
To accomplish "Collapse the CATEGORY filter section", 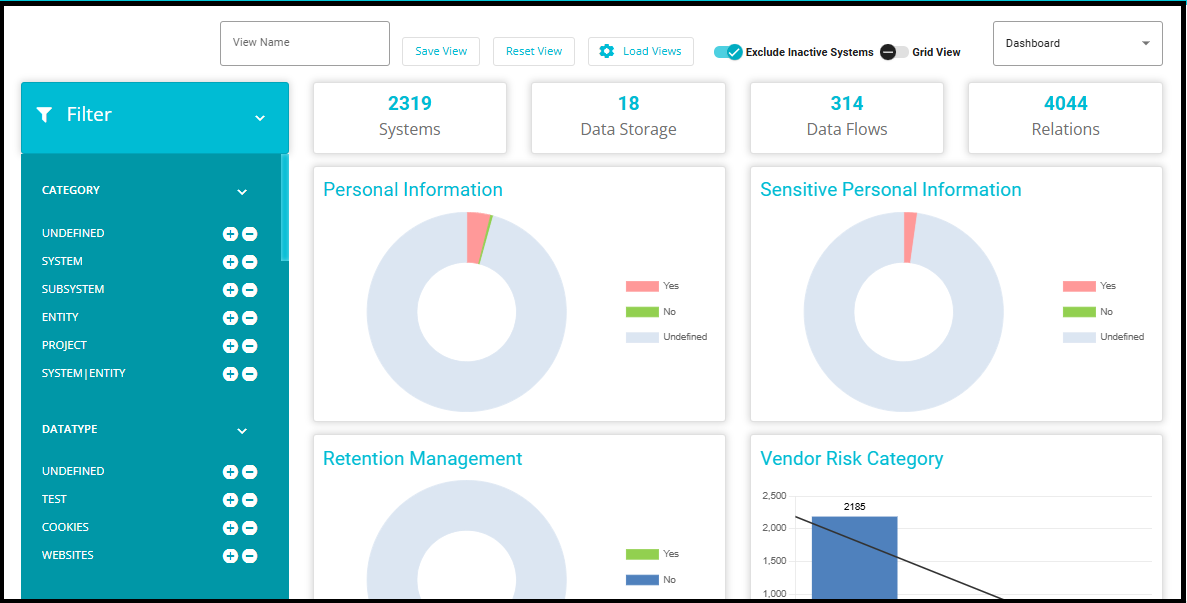I will coord(241,192).
